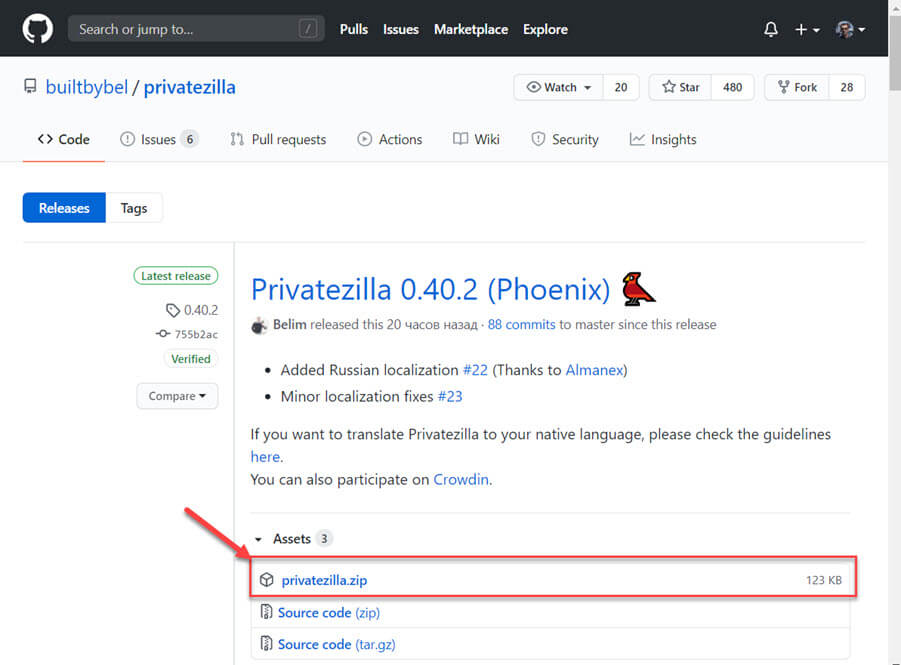Image resolution: width=901 pixels, height=665 pixels.
Task: Open the plus create-new dropdown
Action: 807,29
